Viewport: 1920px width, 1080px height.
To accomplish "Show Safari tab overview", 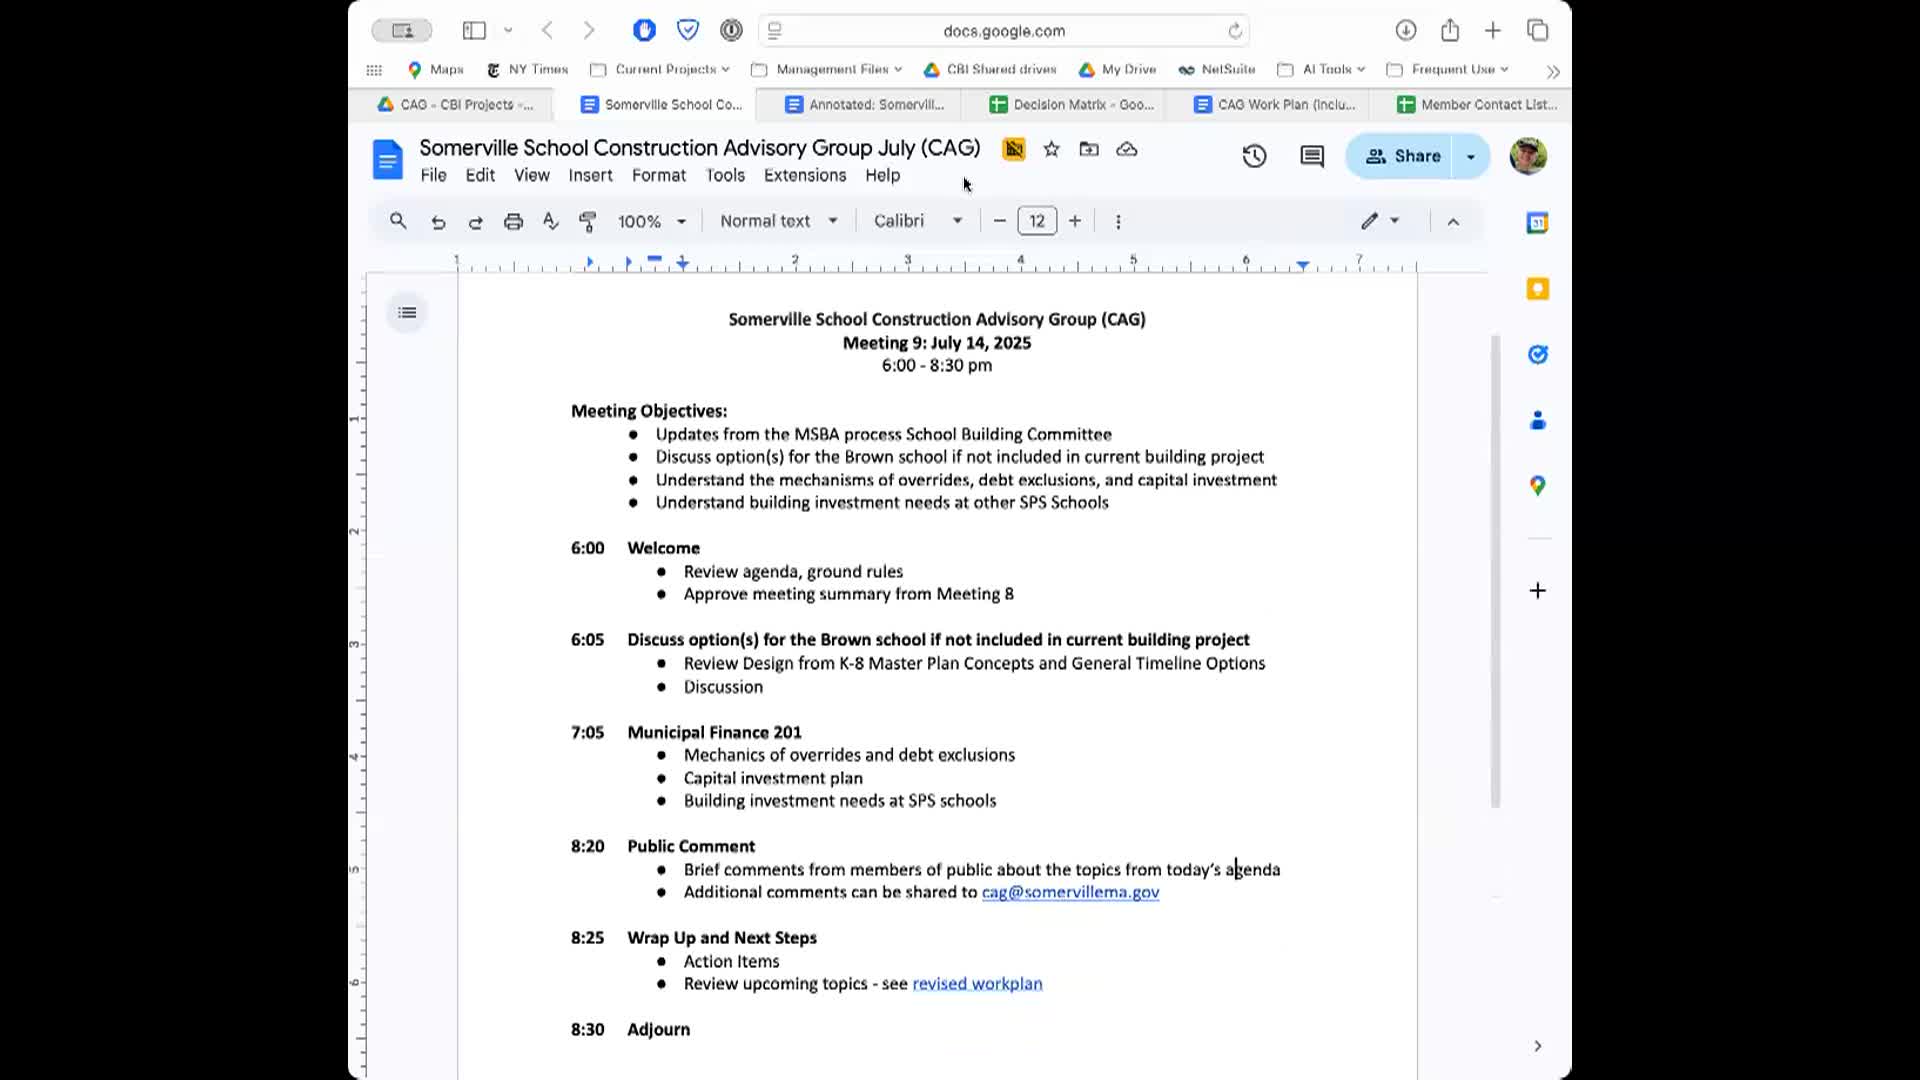I will click(x=1538, y=31).
